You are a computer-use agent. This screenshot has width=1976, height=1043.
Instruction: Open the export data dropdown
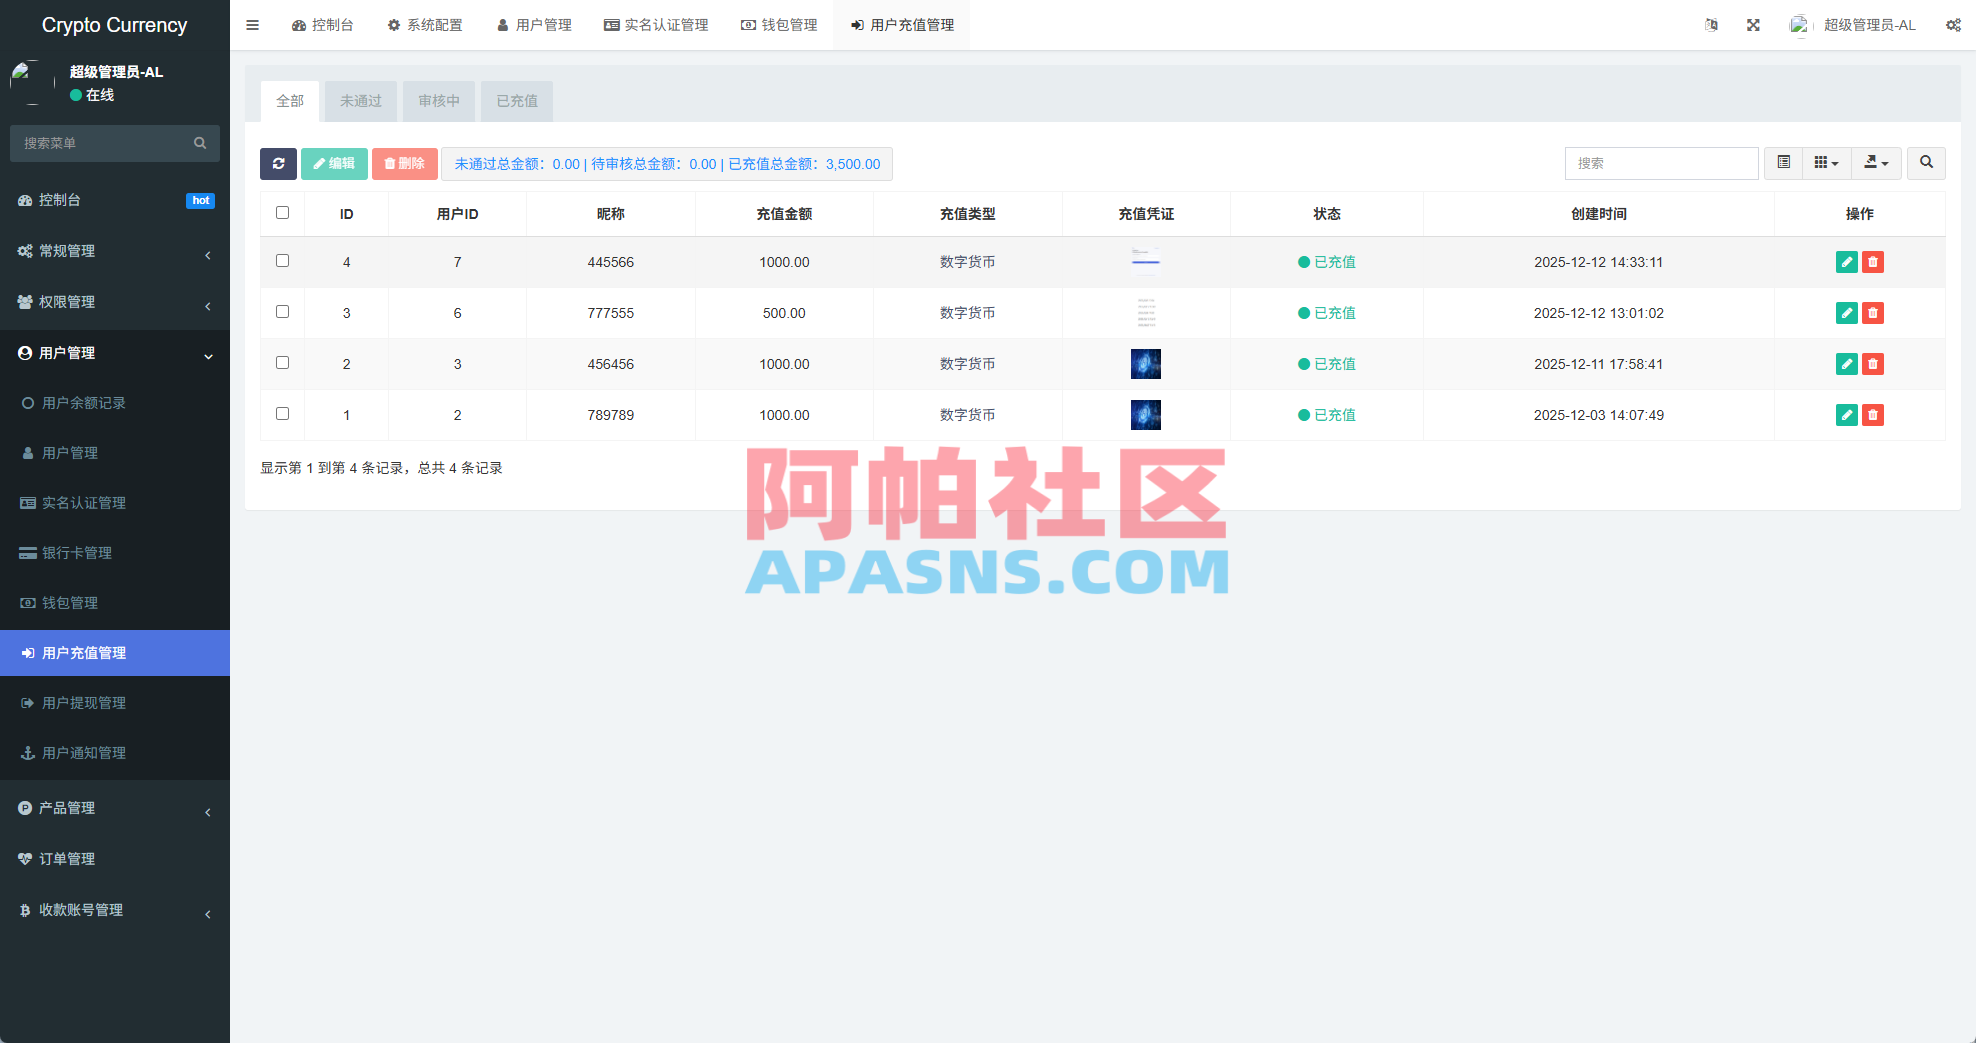(x=1876, y=163)
